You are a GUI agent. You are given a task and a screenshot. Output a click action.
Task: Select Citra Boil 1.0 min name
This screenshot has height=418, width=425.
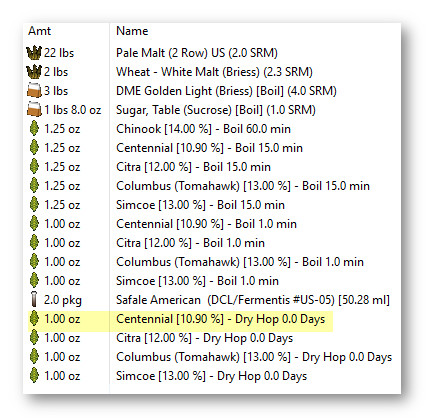click(x=190, y=243)
